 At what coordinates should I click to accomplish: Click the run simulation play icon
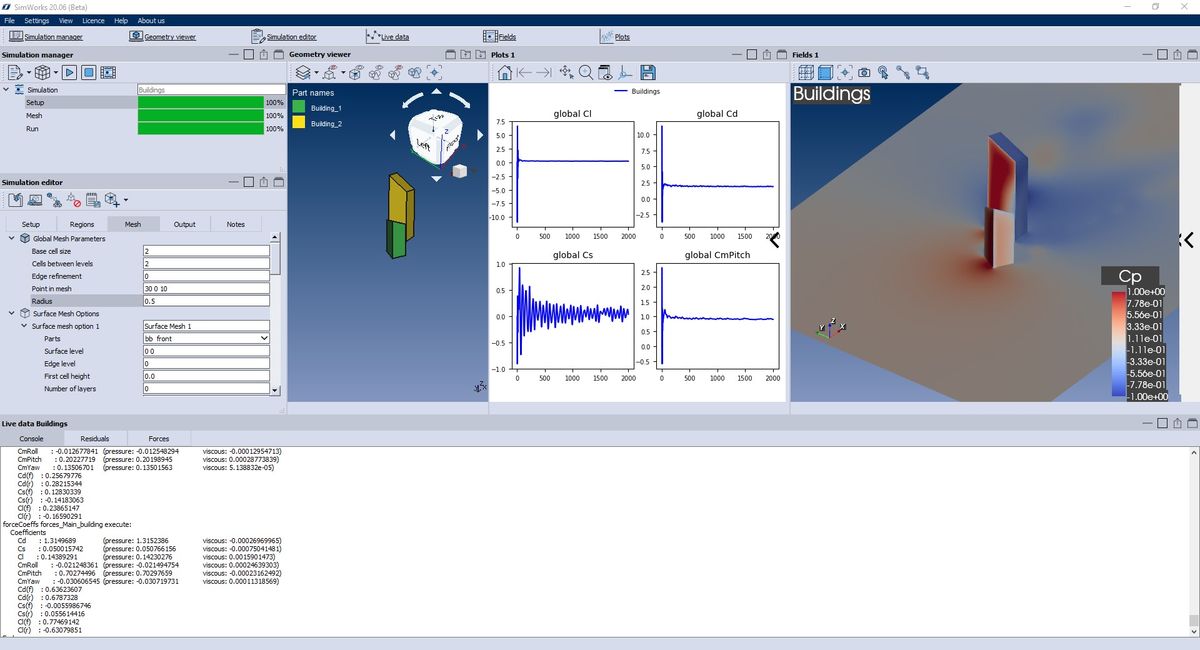coord(70,72)
